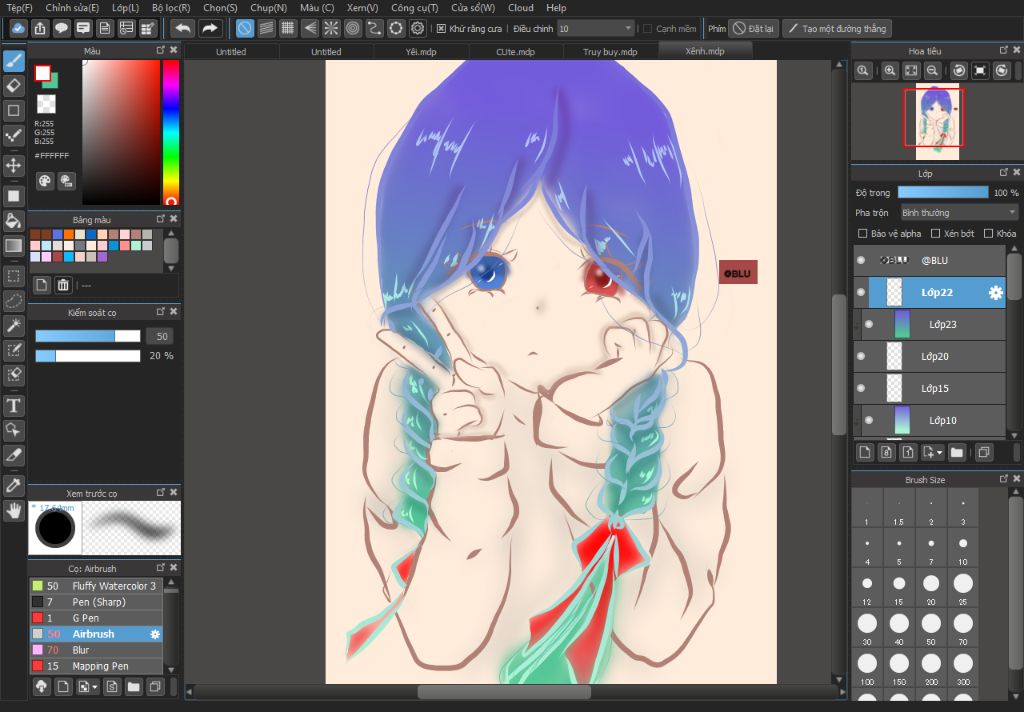
Task: Open the Bộ lọc(R) menu
Action: click(171, 8)
